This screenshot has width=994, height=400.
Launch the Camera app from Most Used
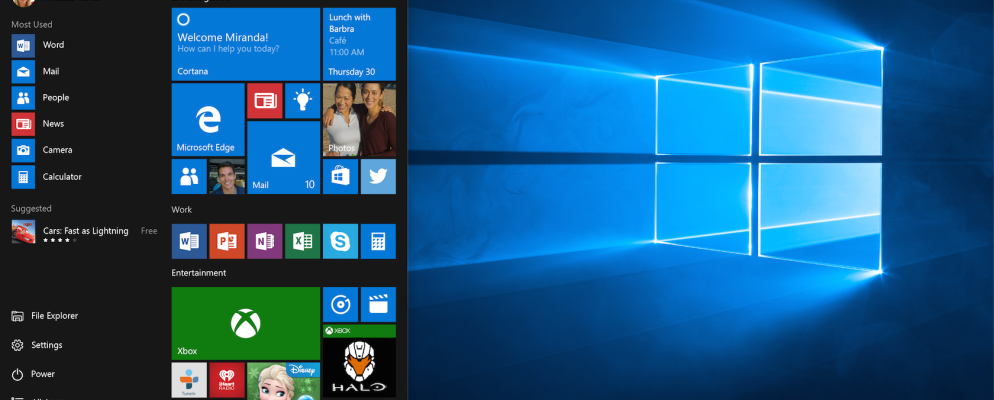42,150
